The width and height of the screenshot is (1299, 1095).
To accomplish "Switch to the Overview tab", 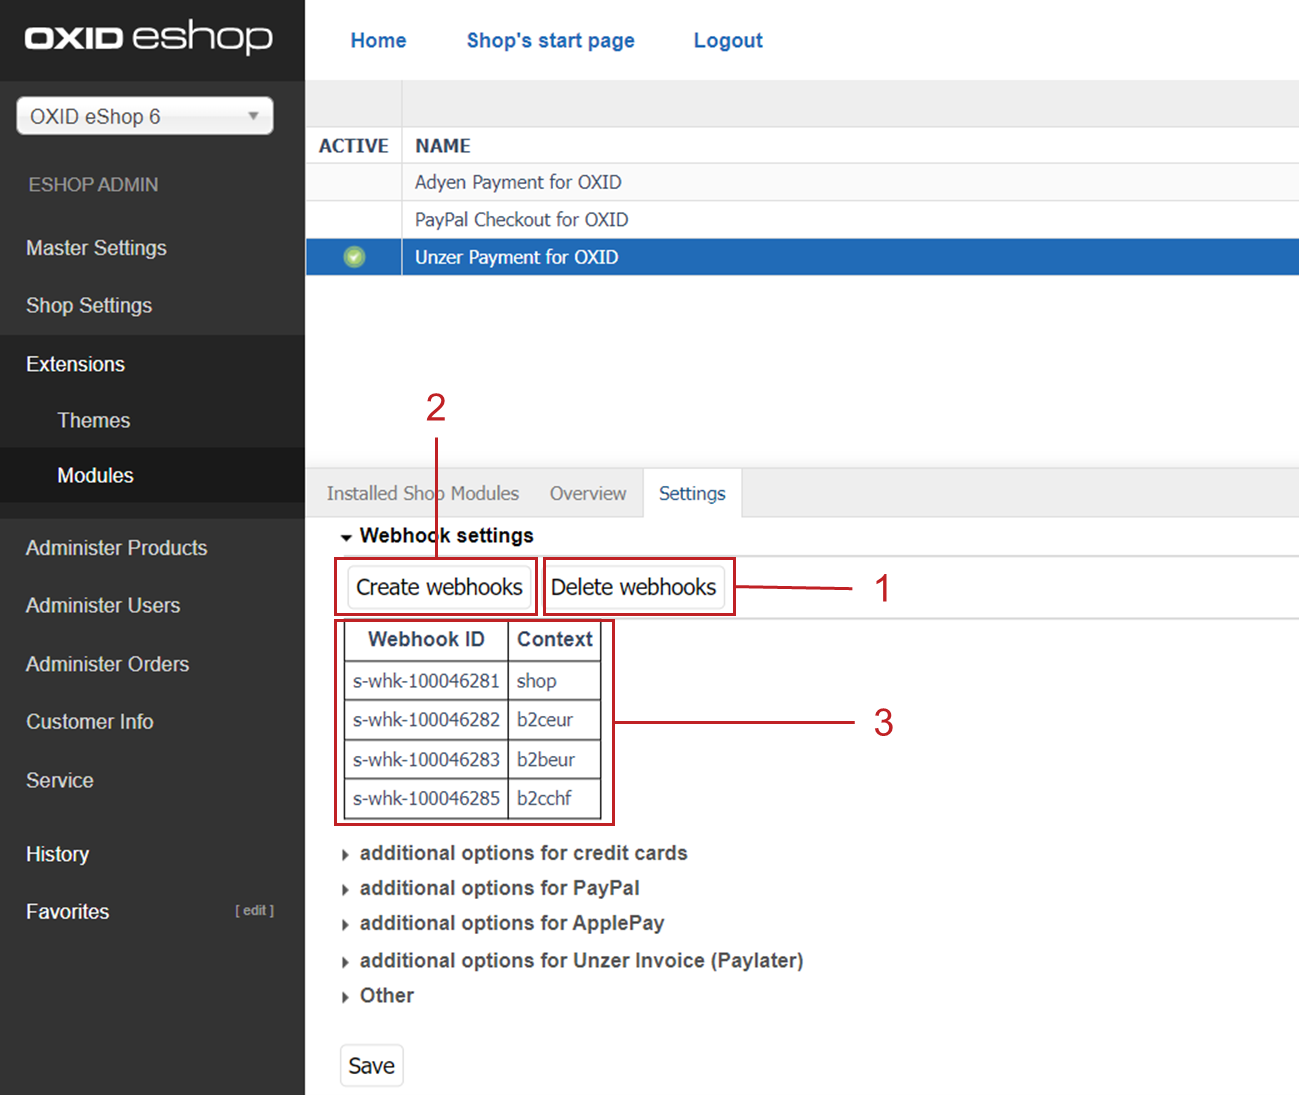I will [x=588, y=493].
